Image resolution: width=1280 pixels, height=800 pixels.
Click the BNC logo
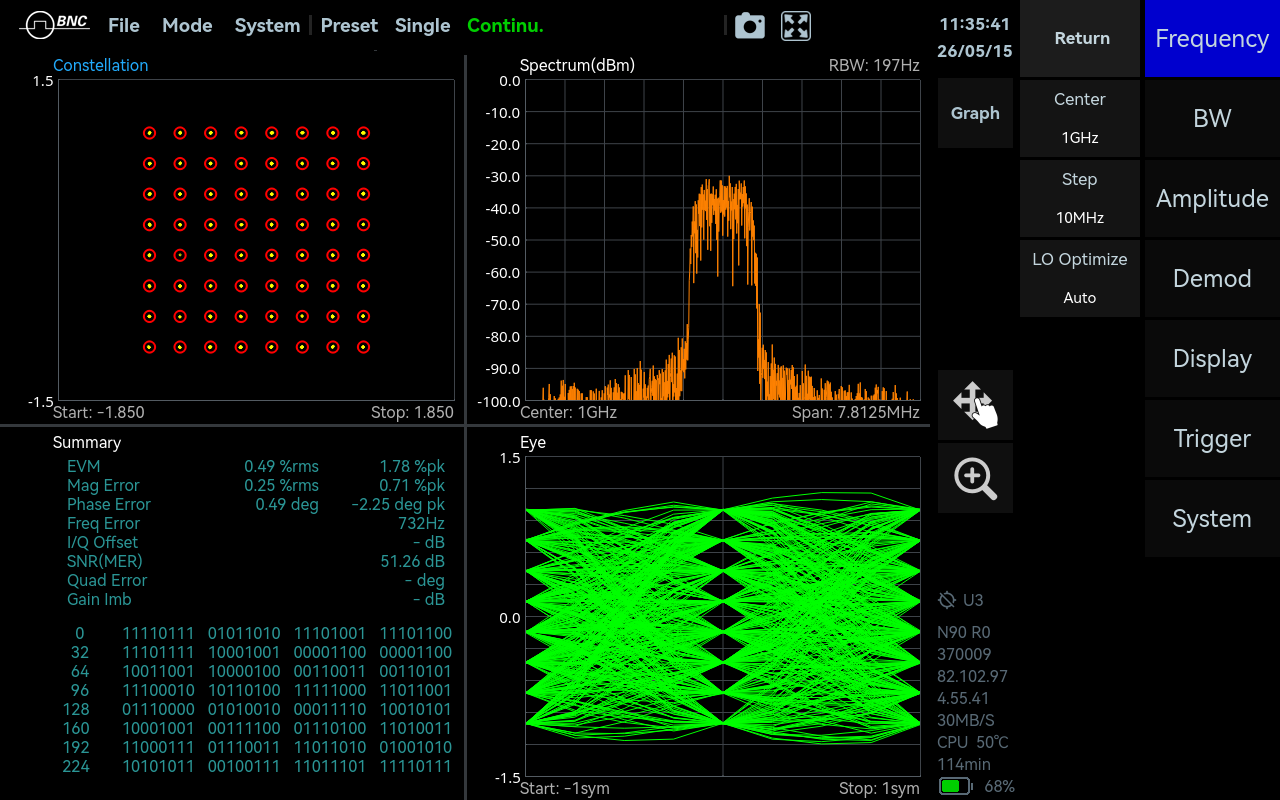(x=54, y=25)
